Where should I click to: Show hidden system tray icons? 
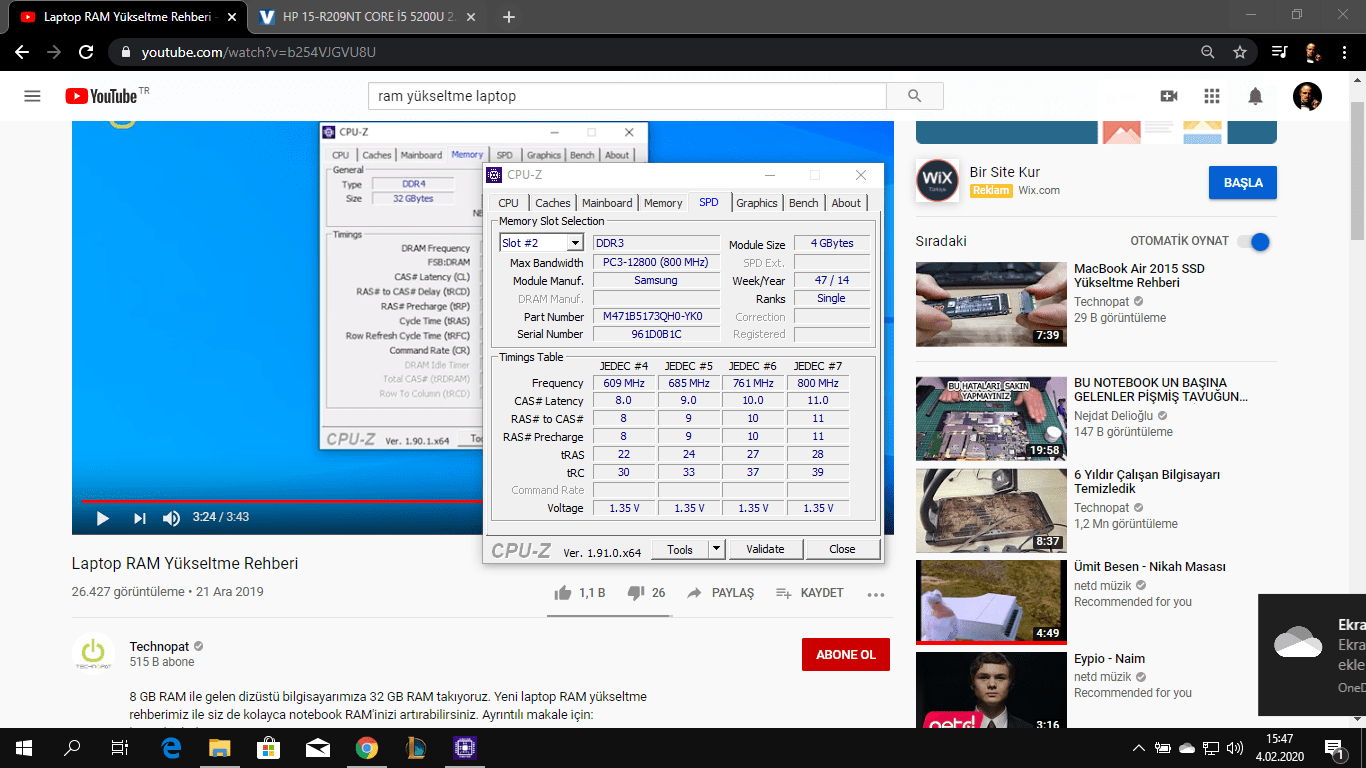click(1138, 747)
